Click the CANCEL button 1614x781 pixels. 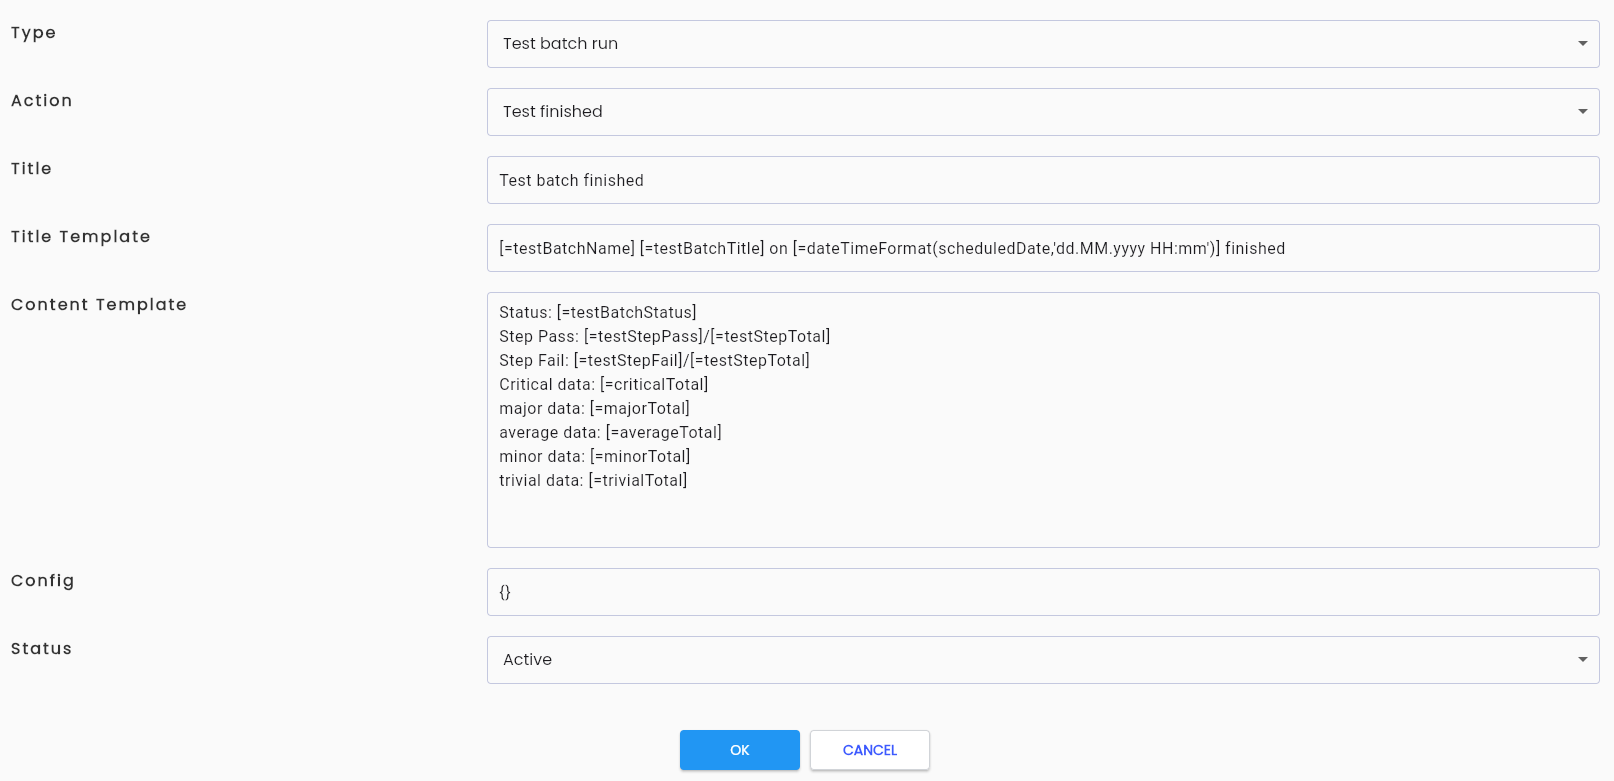tap(870, 750)
